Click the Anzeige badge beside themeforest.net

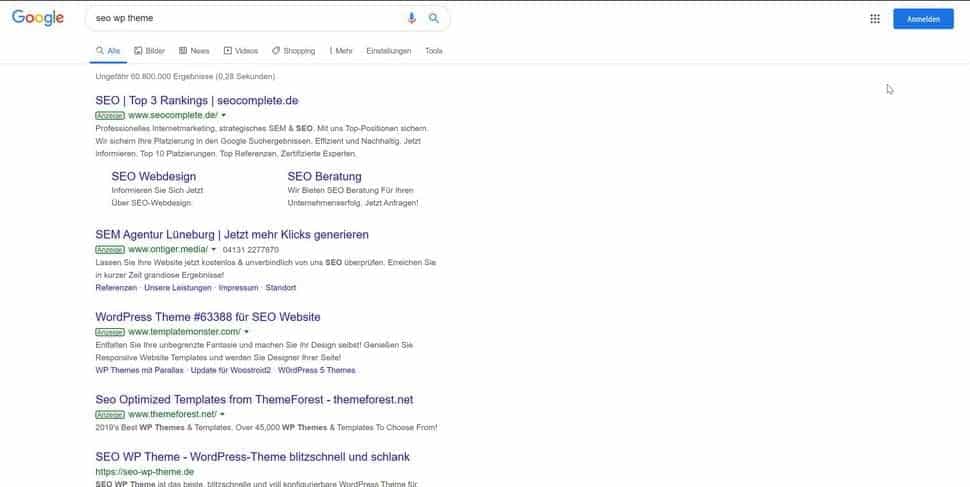110,415
